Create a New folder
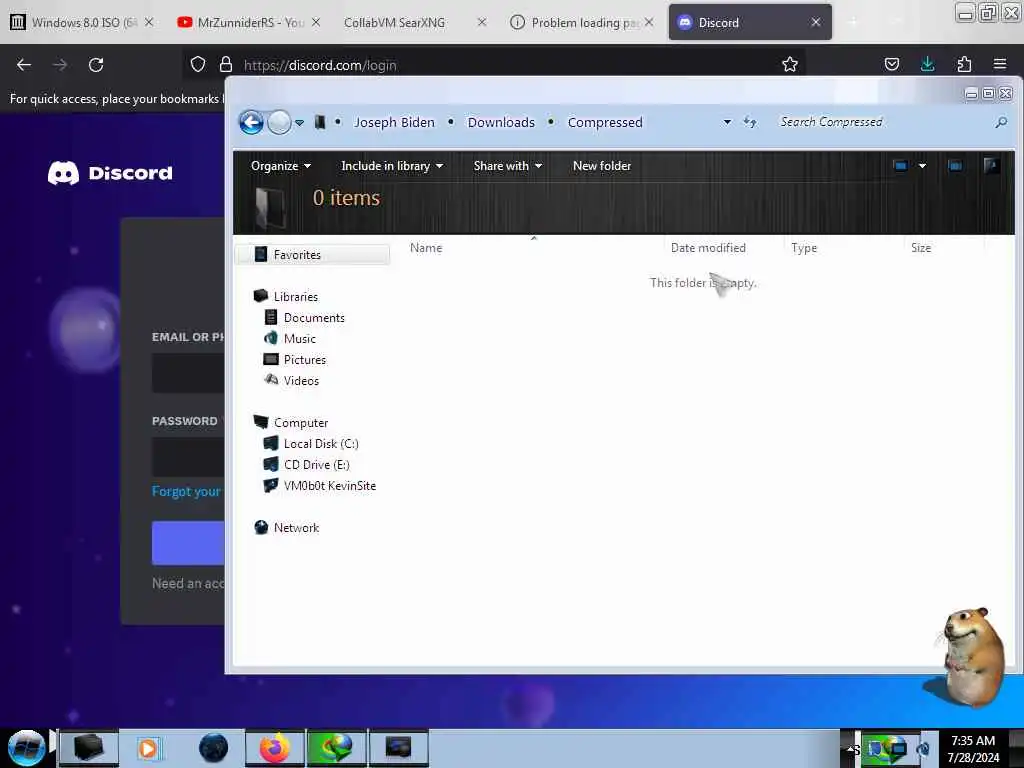The height and width of the screenshot is (768, 1024). click(601, 166)
